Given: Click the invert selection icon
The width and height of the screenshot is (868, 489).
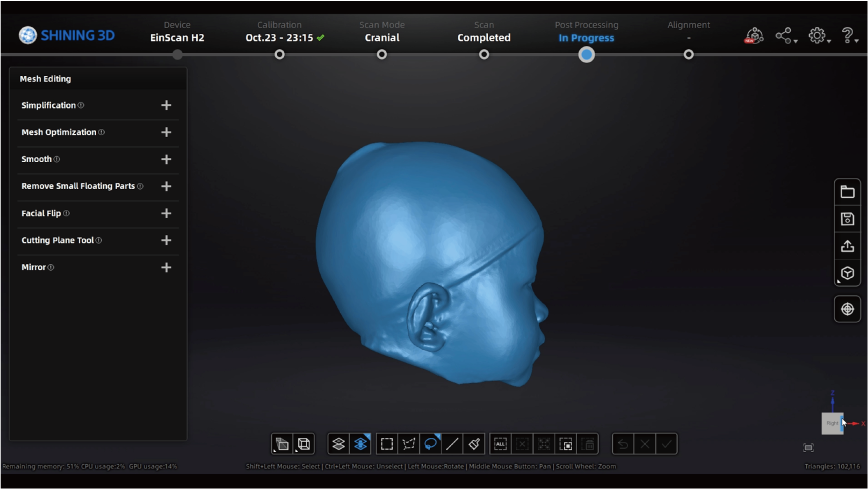Looking at the screenshot, I should [x=566, y=444].
